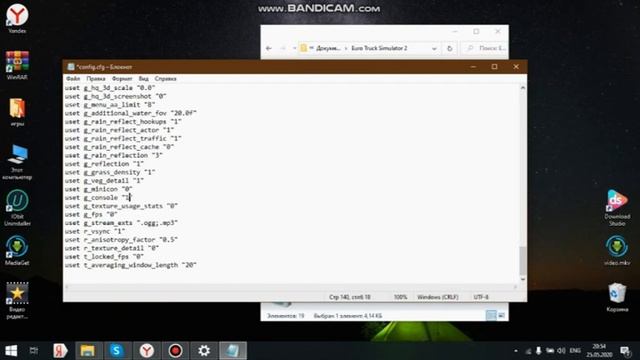The width and height of the screenshot is (640, 360).
Task: Switch the ENG input language indicator
Action: [575, 351]
